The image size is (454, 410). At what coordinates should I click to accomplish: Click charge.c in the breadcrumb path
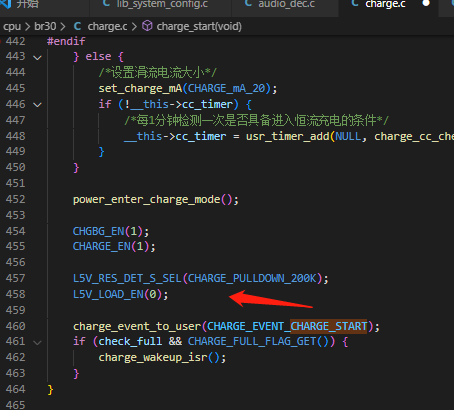click(107, 26)
